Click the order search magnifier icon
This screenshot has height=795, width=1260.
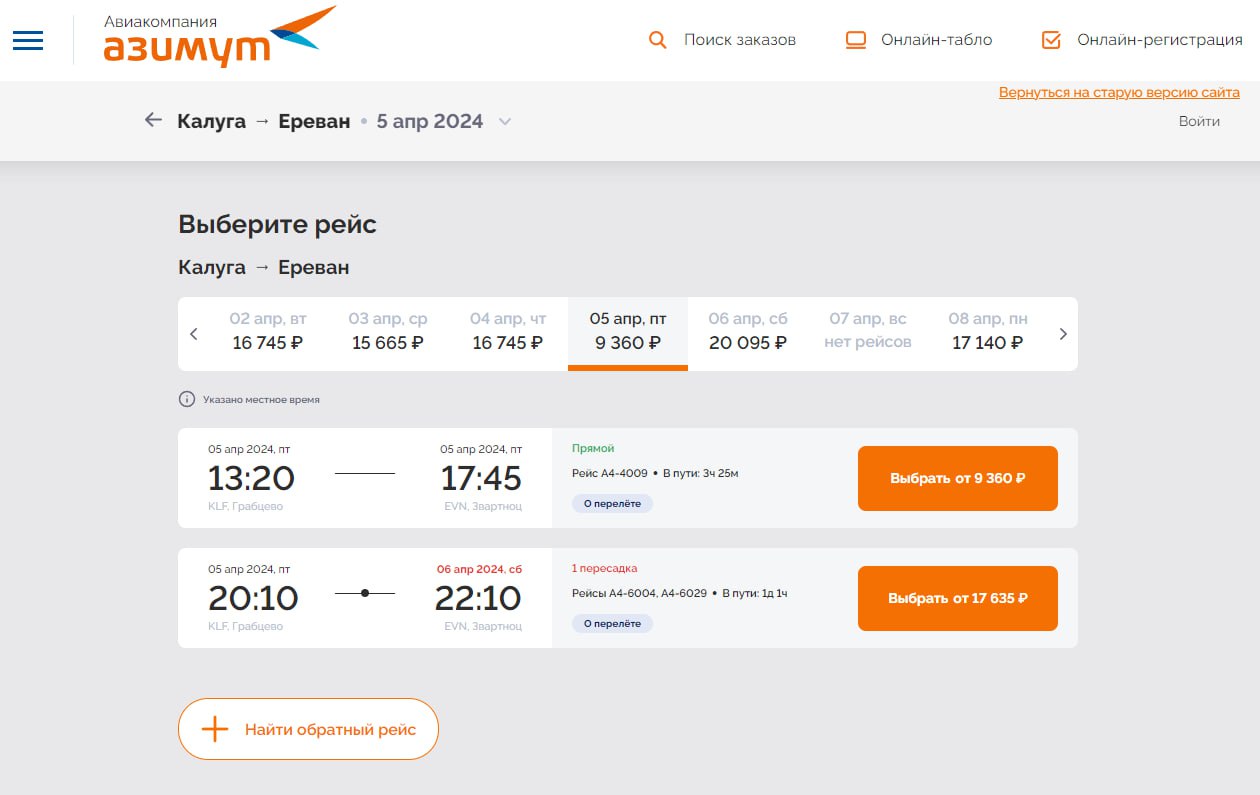657,40
